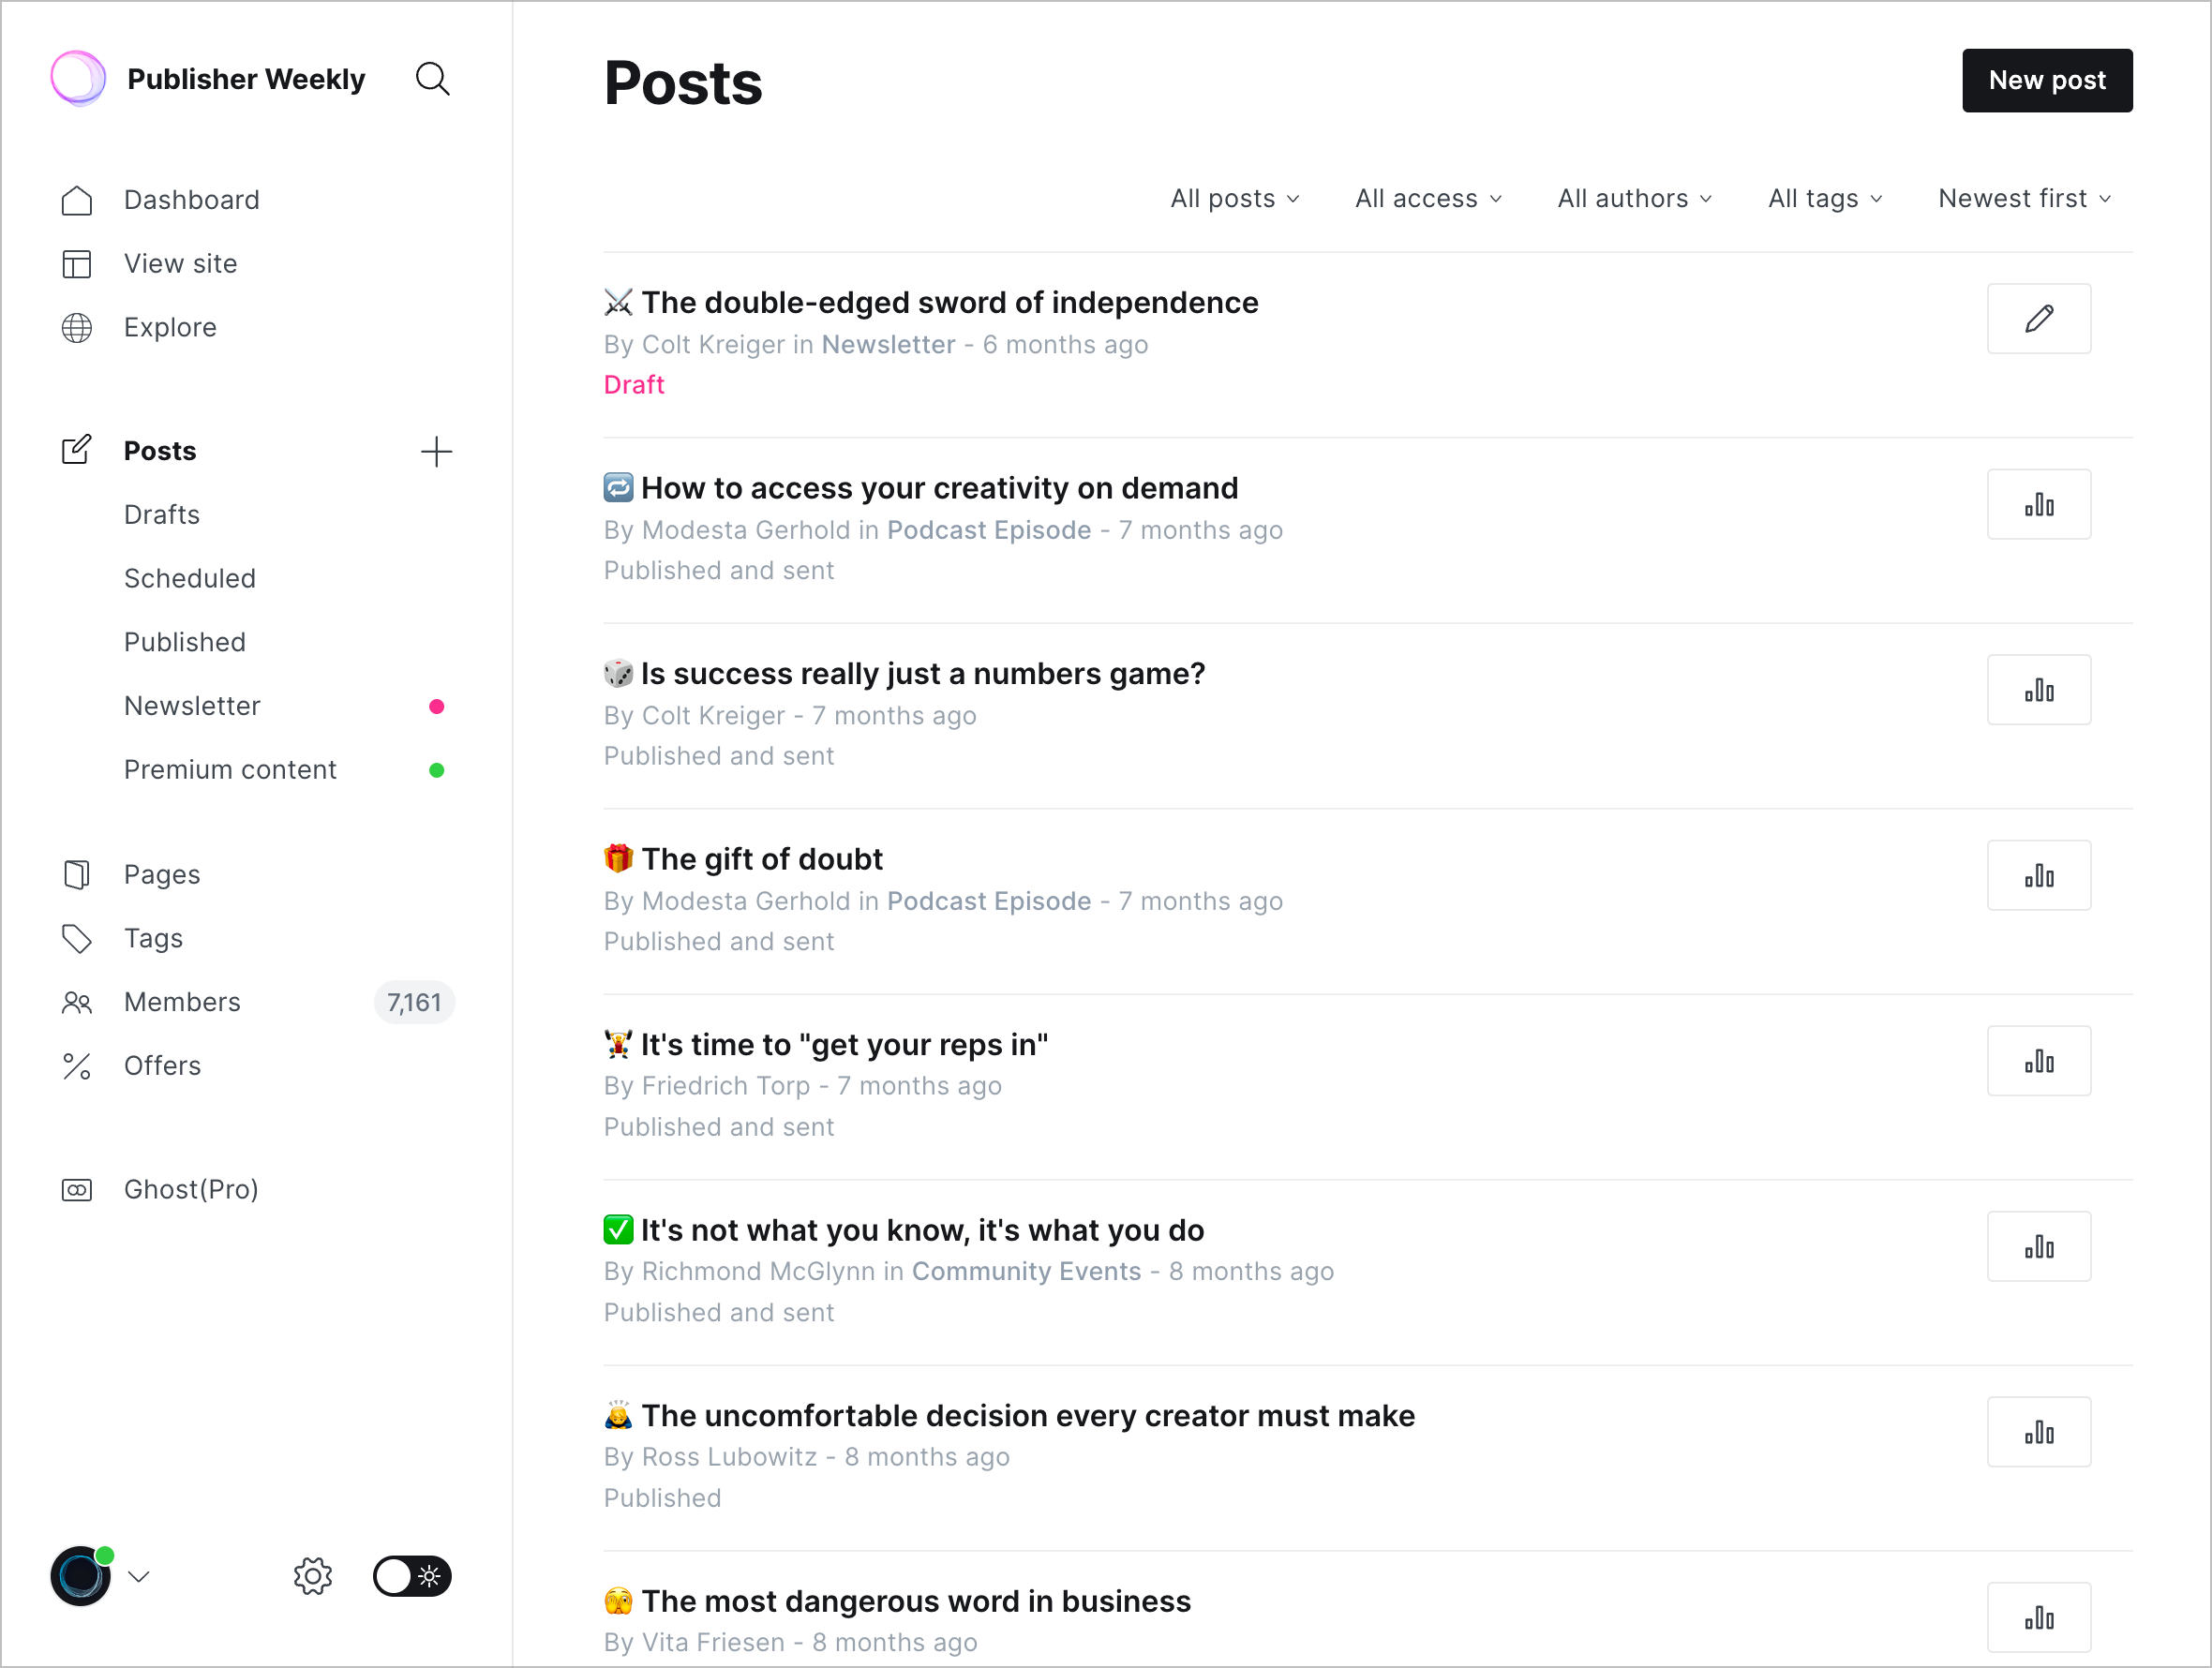2212x1668 pixels.
Task: Click the plus icon next to Posts
Action: pos(436,452)
